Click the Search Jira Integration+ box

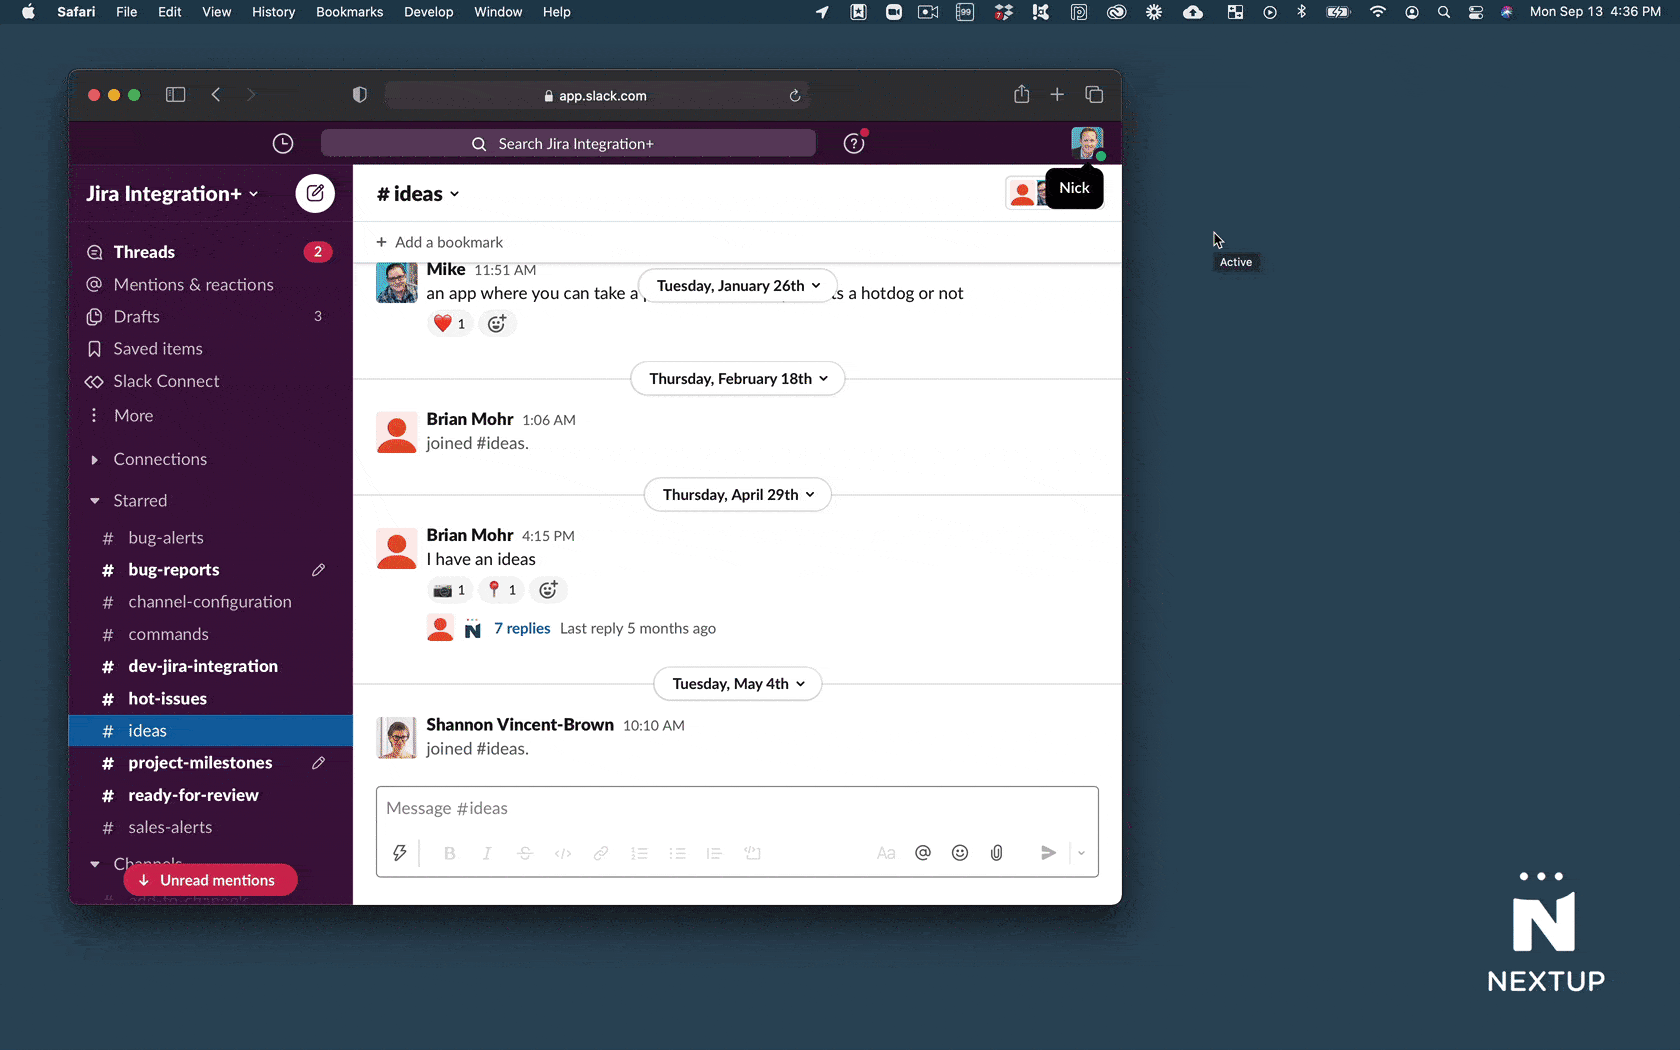point(568,144)
